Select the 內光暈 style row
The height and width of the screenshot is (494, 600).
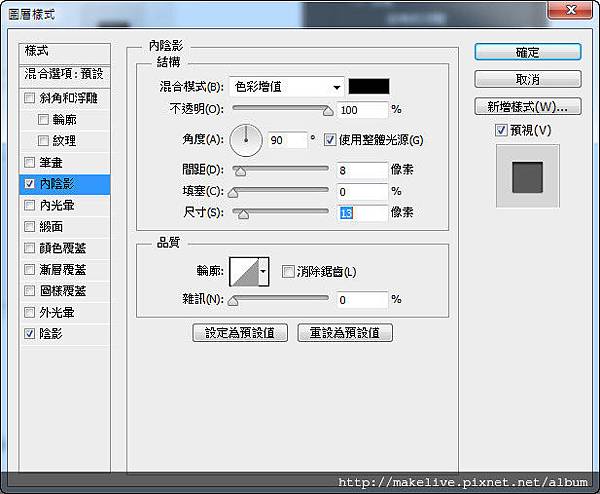click(65, 205)
